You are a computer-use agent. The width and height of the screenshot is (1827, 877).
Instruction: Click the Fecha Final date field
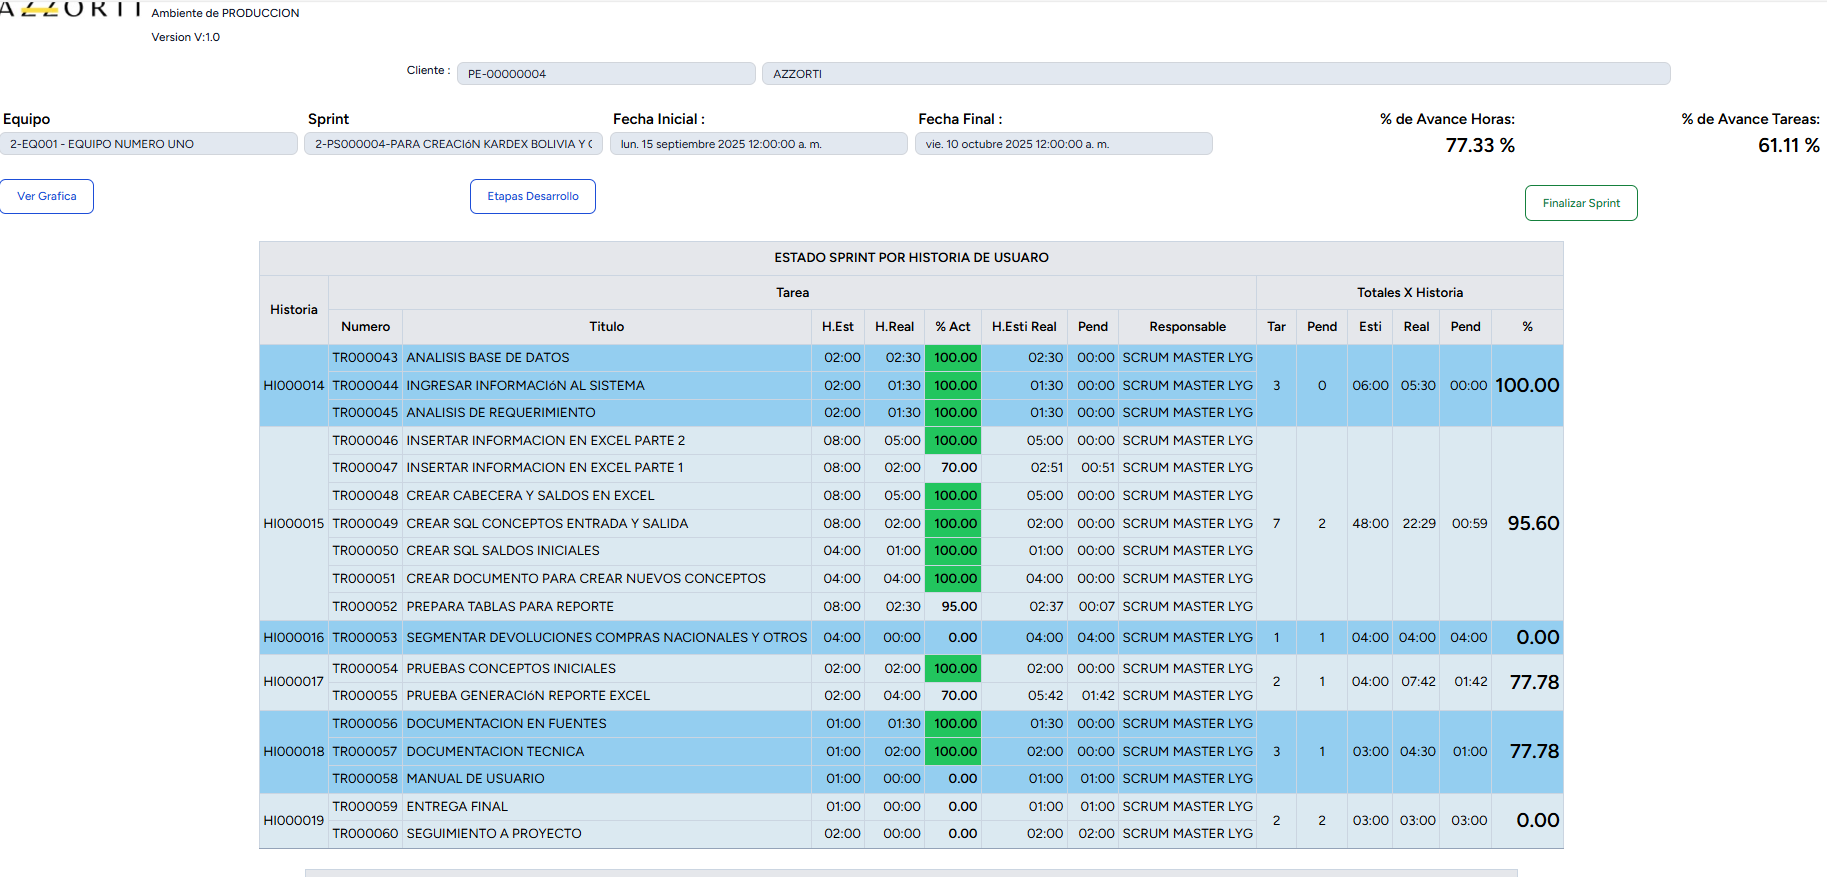point(1063,144)
